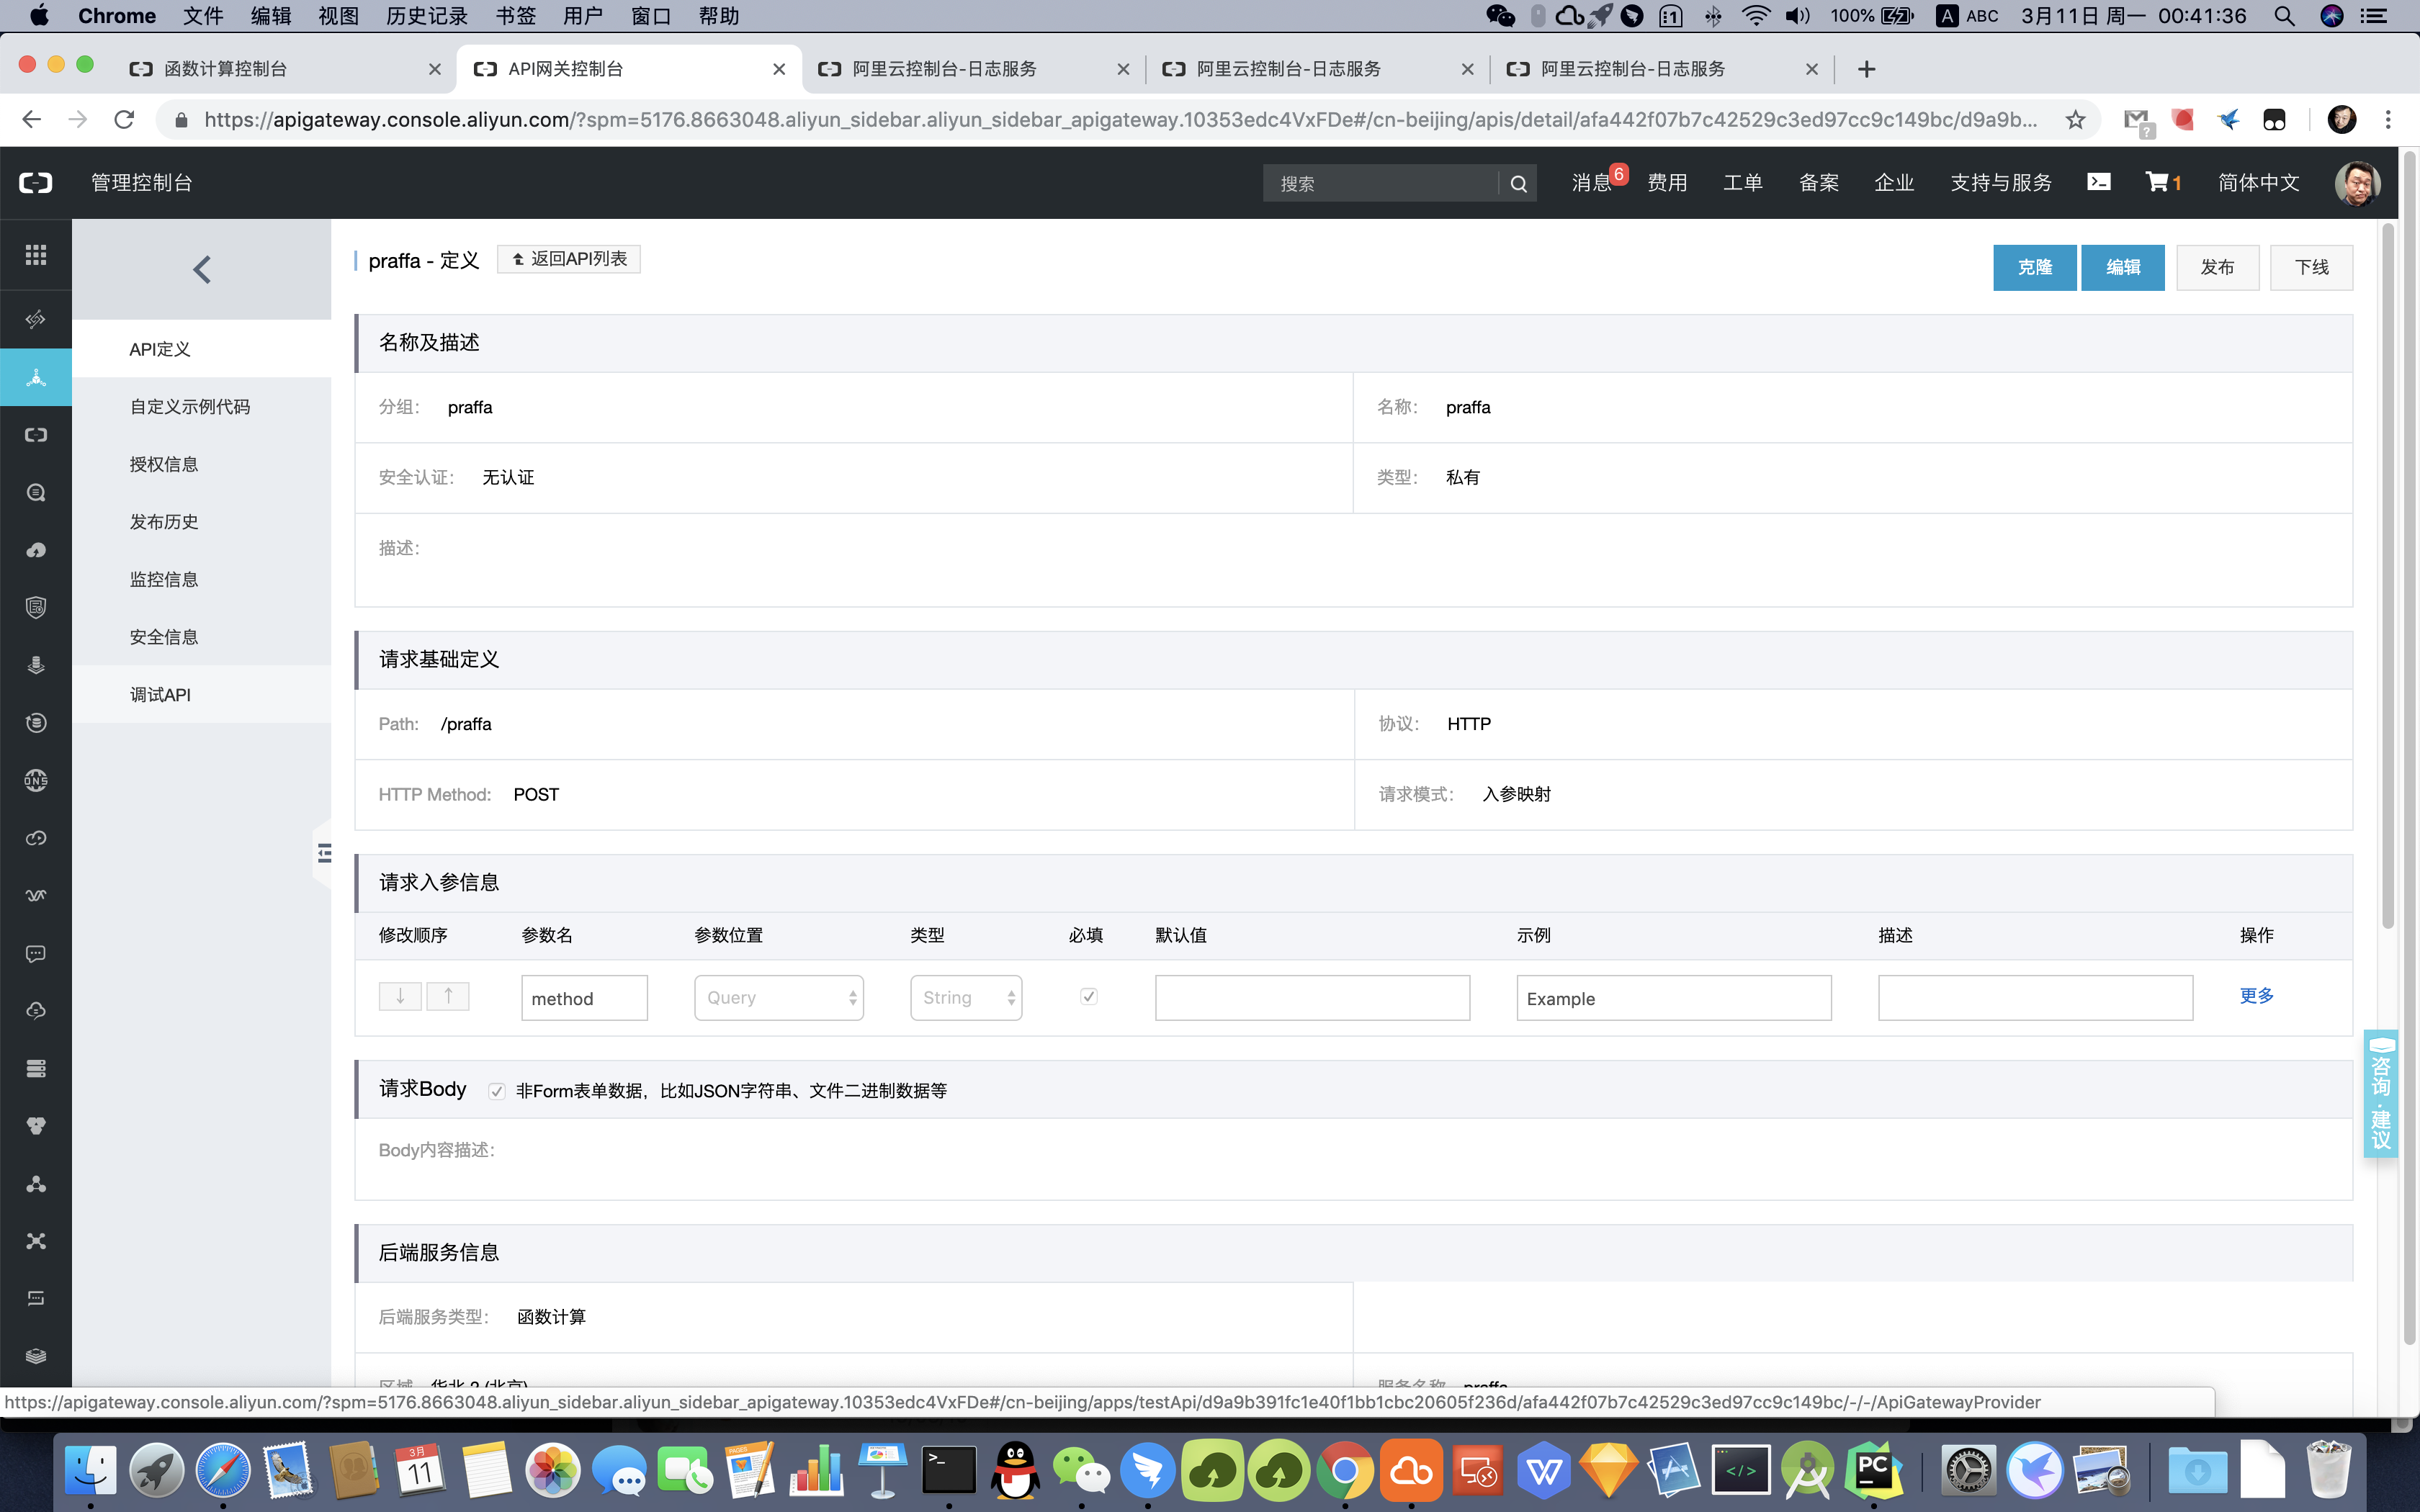Switch to 函数计算控制台 browser tab
The width and height of the screenshot is (2420, 1512).
[x=285, y=69]
